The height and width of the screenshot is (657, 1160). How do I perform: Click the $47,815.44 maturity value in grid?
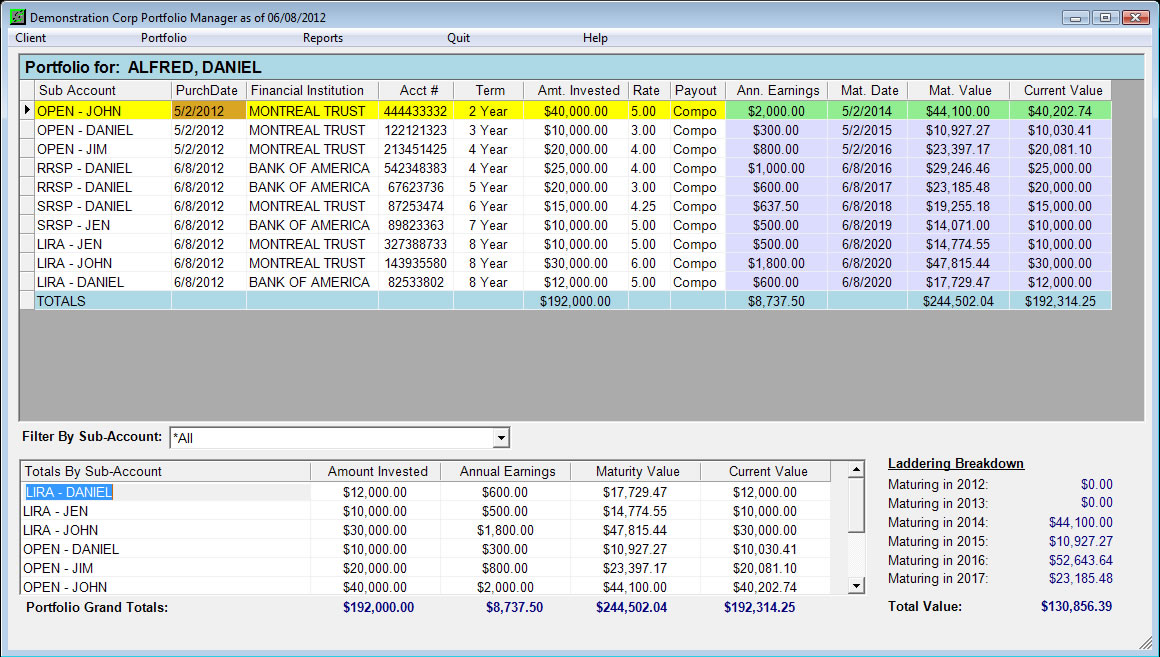(958, 263)
